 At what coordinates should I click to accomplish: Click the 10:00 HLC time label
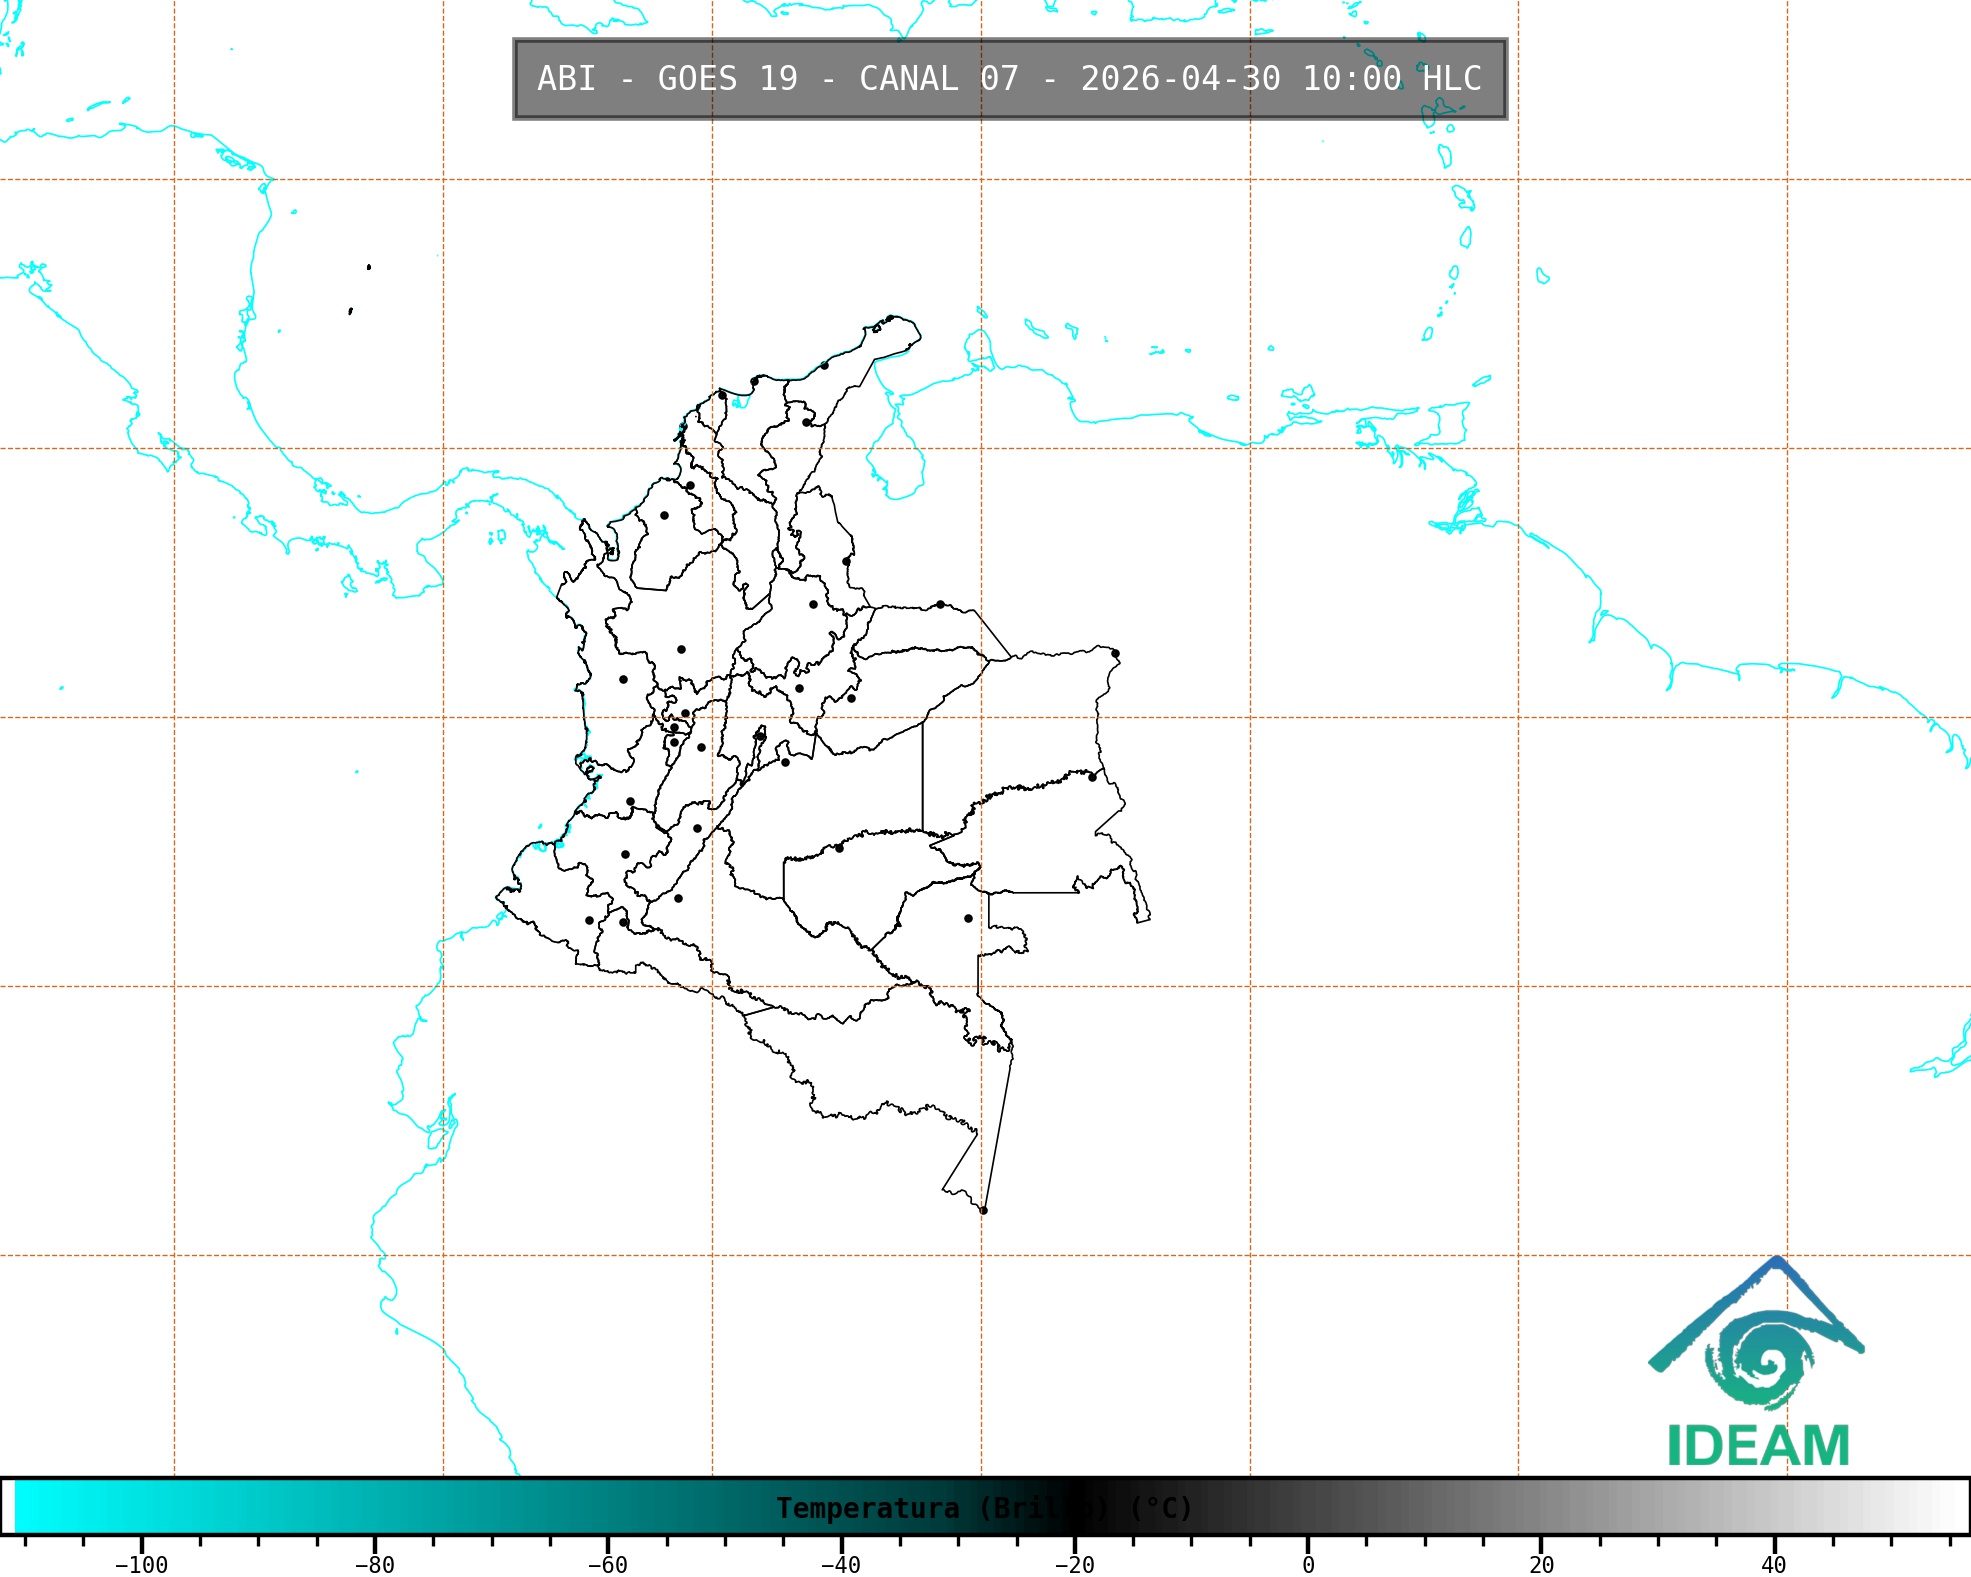(1391, 79)
